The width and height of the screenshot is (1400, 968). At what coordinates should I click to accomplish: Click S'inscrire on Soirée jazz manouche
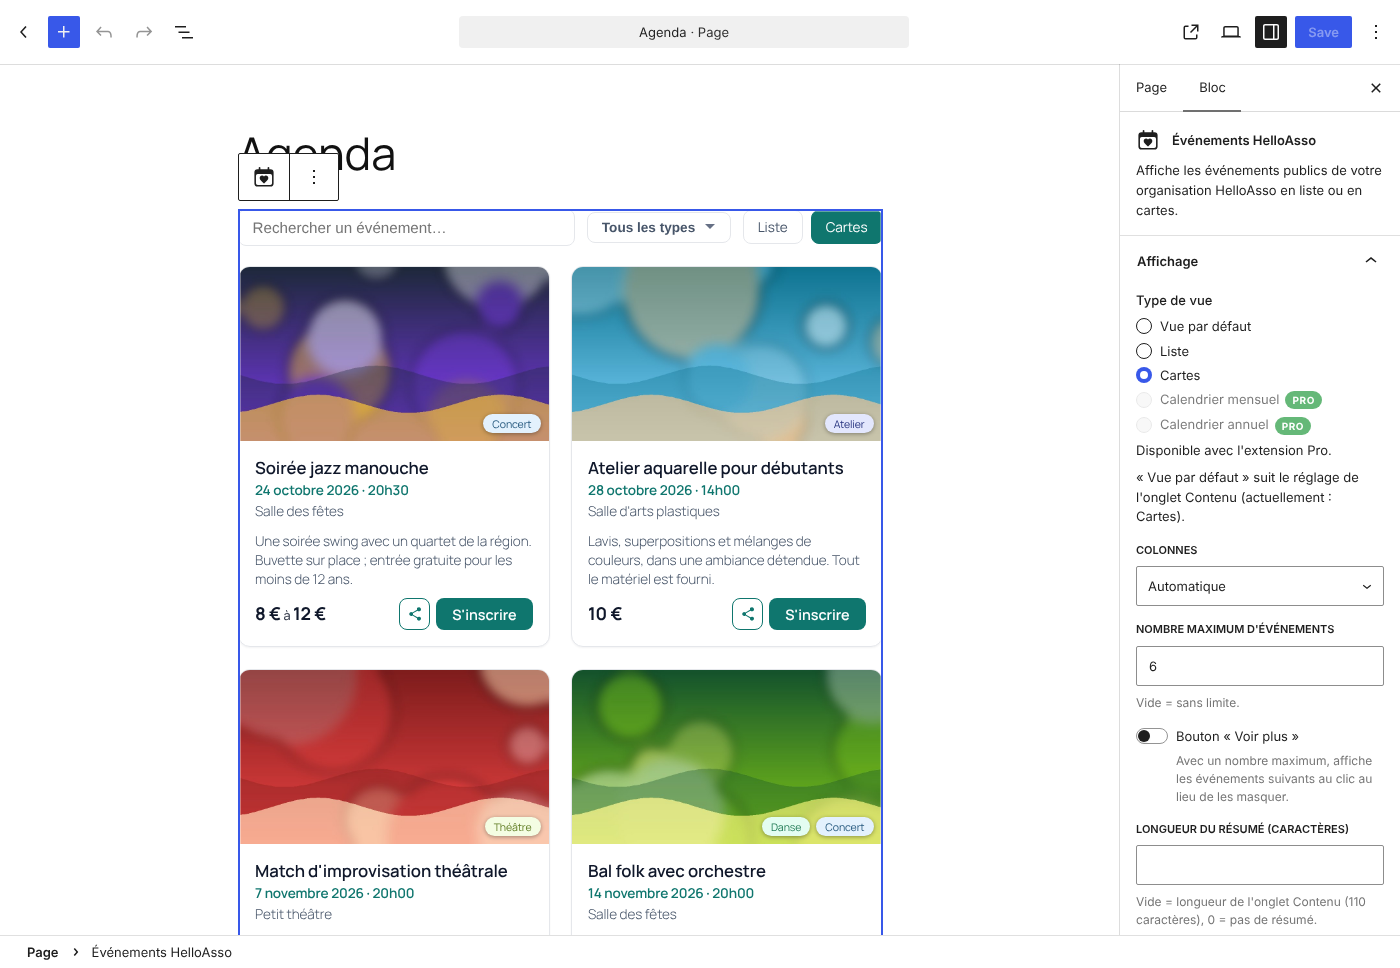484,614
